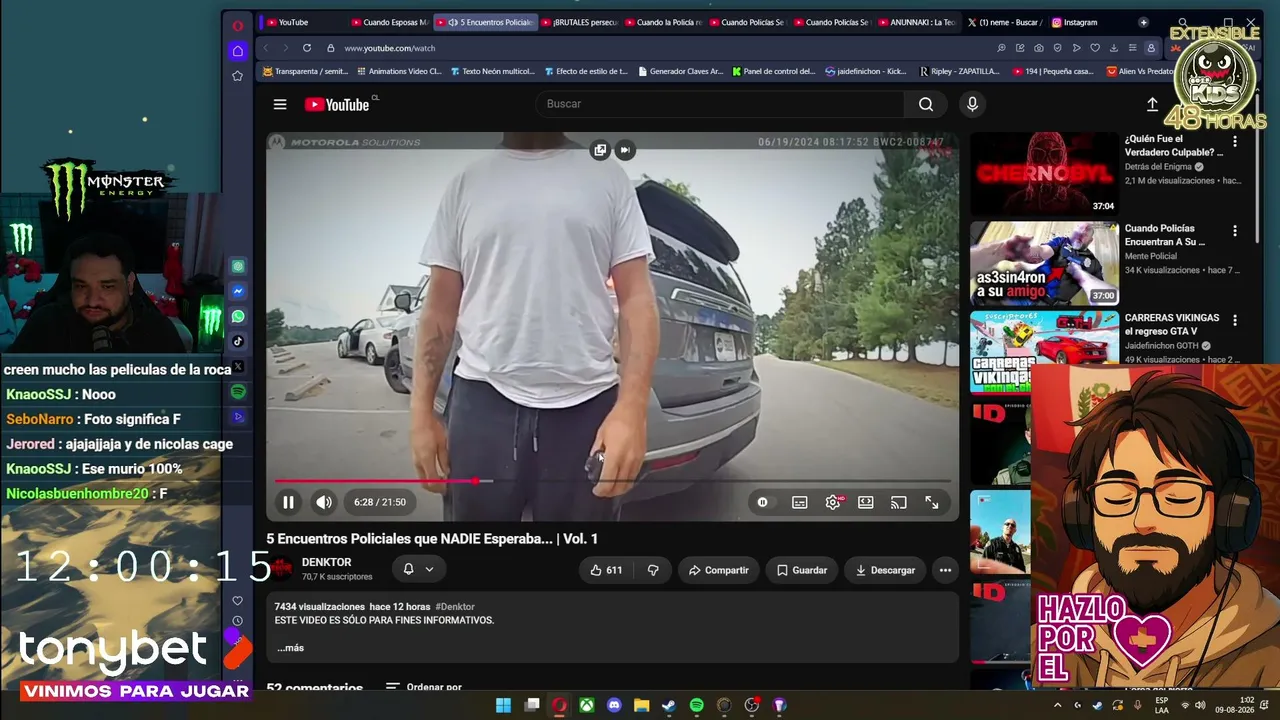Toggle autoplay switch in the player

click(762, 502)
